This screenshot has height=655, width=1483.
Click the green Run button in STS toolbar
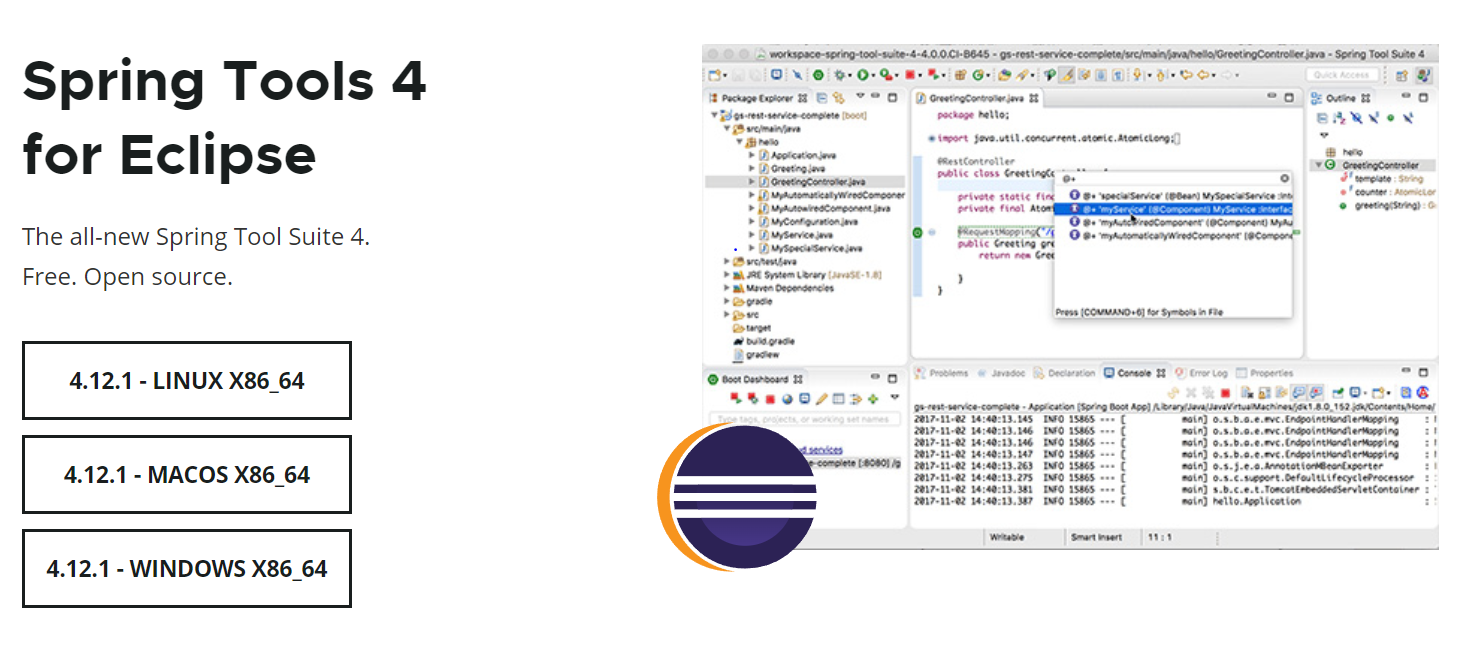click(x=863, y=75)
